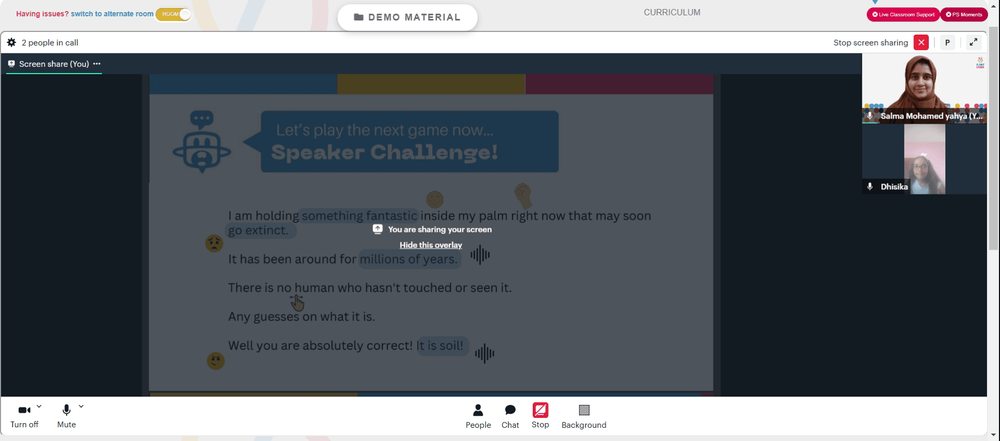
Task: Click the highlighted 'millions of years.' phrase
Action: [409, 259]
